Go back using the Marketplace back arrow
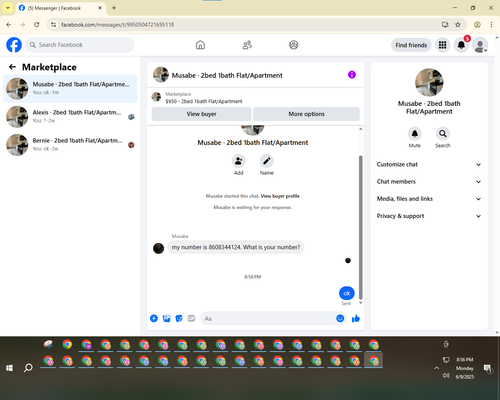 (13, 67)
